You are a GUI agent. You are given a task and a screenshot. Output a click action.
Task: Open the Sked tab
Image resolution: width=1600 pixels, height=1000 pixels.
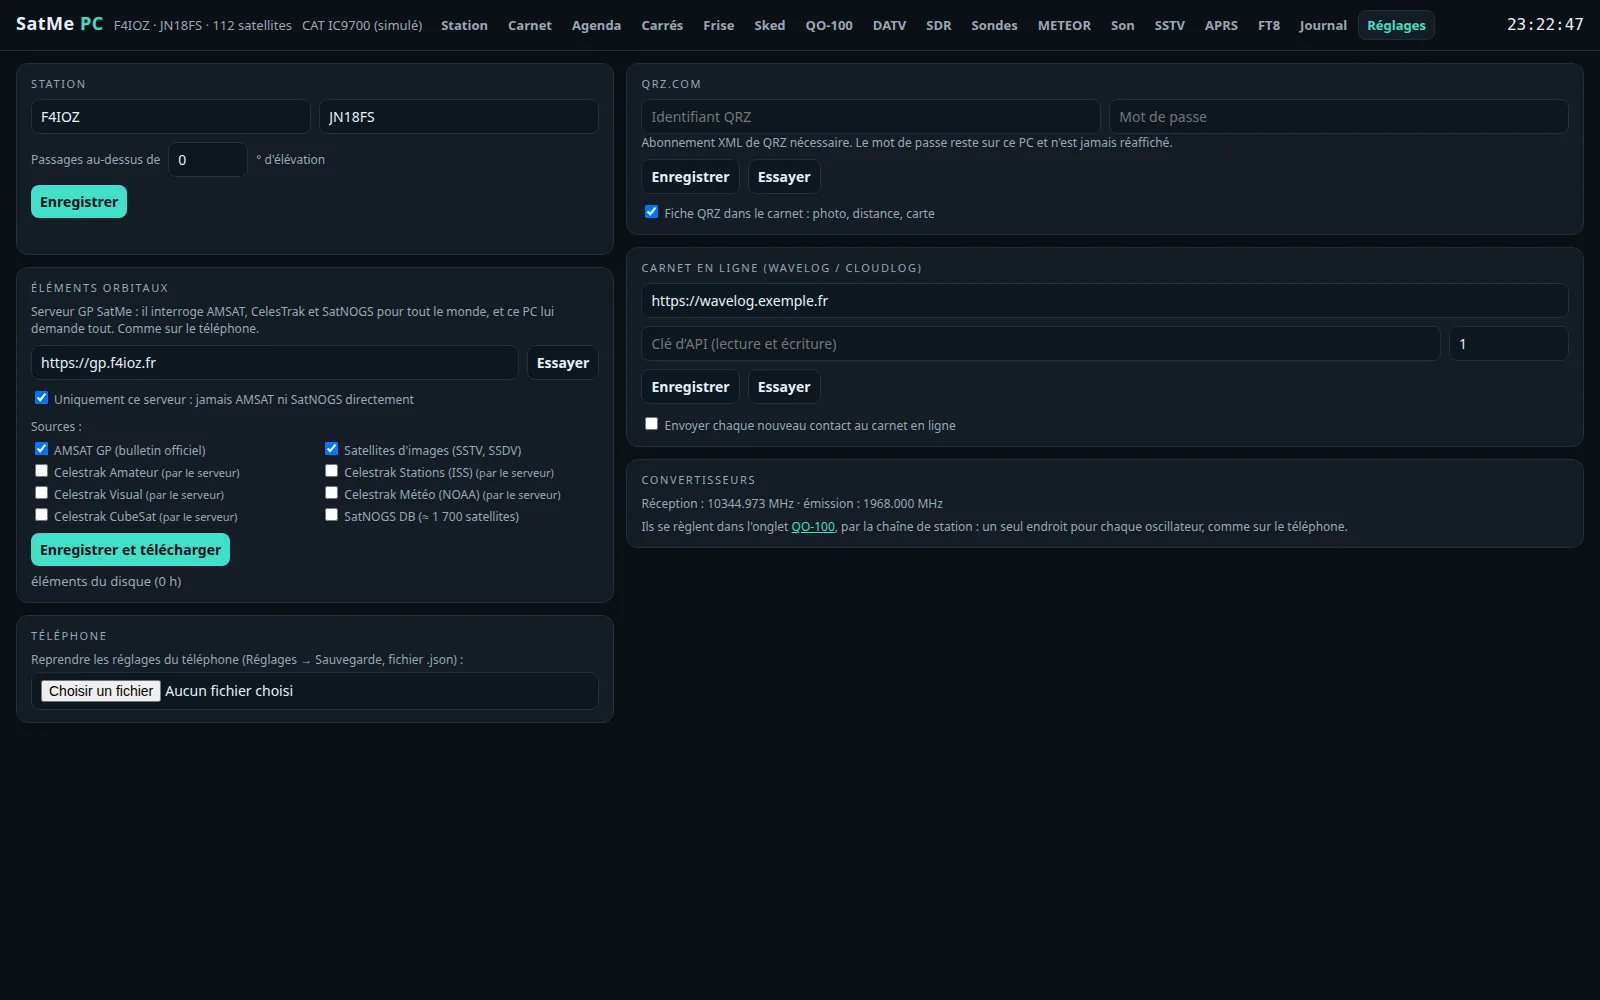tap(769, 25)
